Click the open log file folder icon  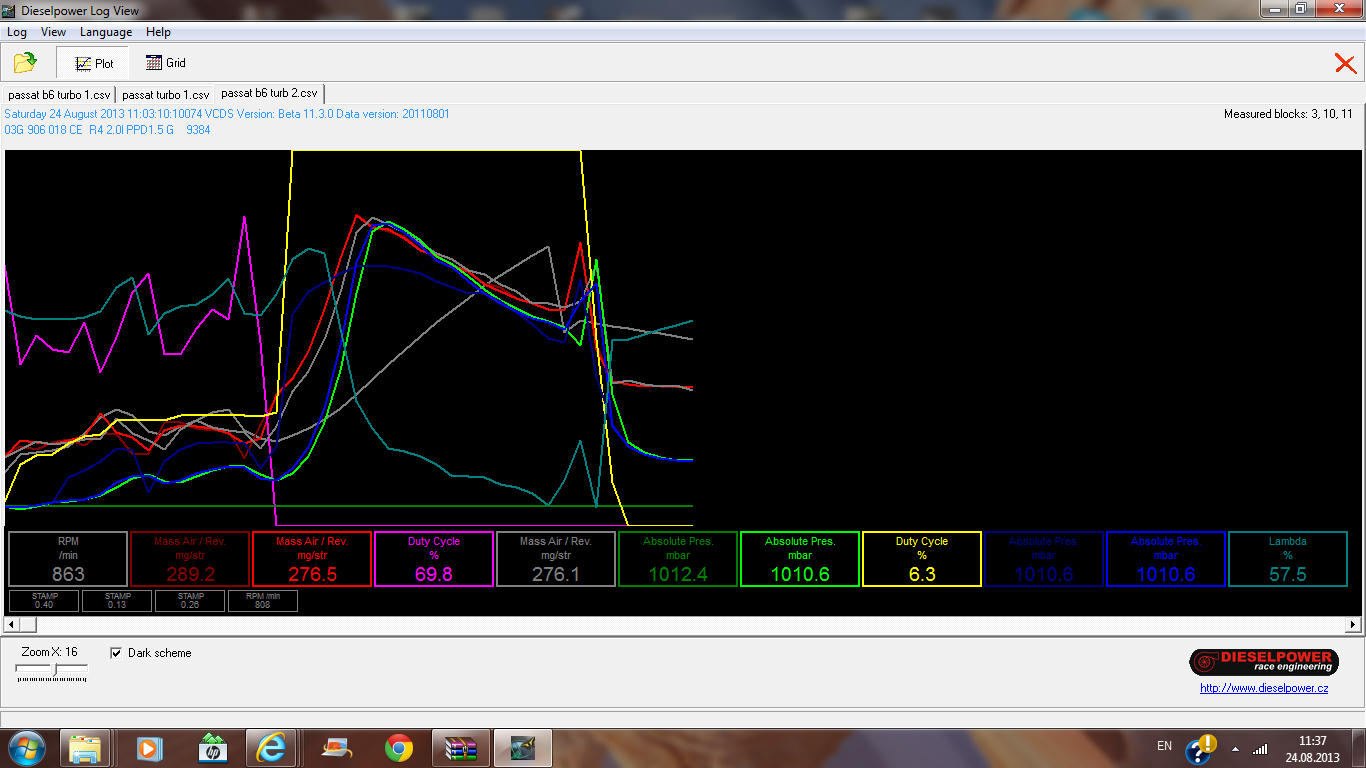[x=25, y=63]
